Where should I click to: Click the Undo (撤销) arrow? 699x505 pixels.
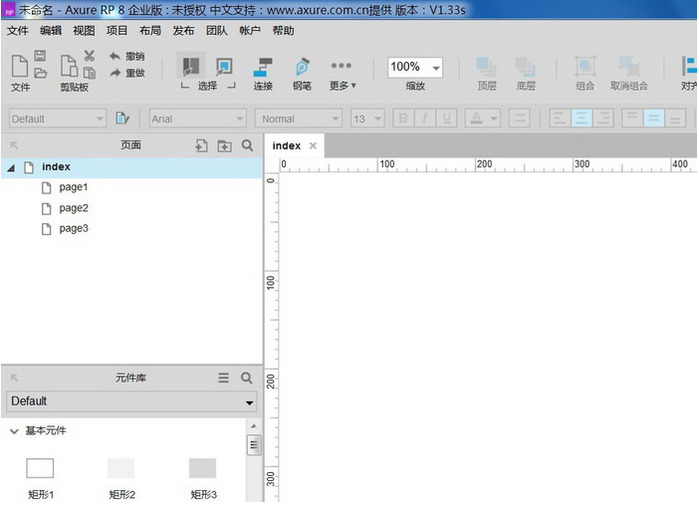[x=116, y=56]
